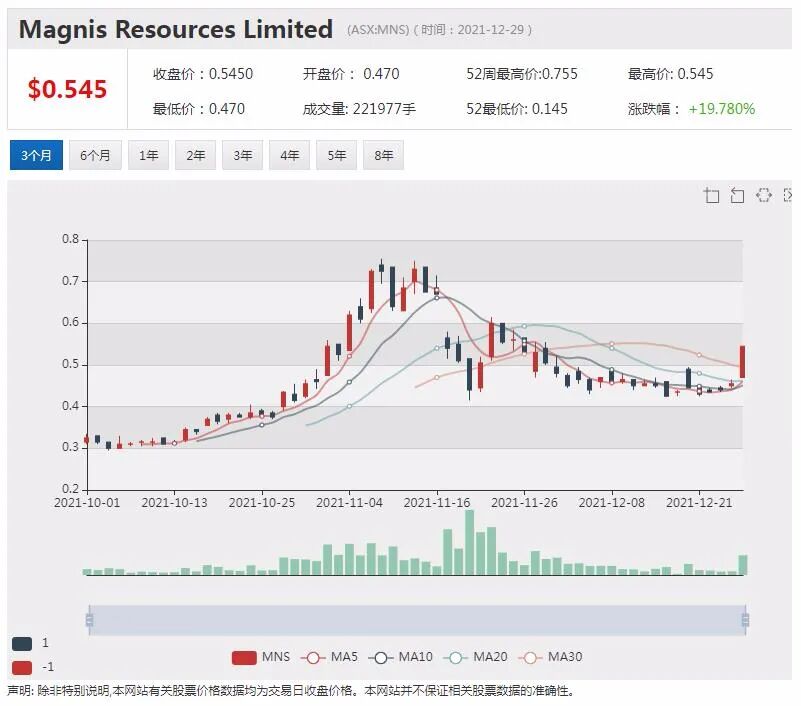Click the 最高价: 0.545 value
Viewport: 801px width, 706px height.
[x=670, y=74]
